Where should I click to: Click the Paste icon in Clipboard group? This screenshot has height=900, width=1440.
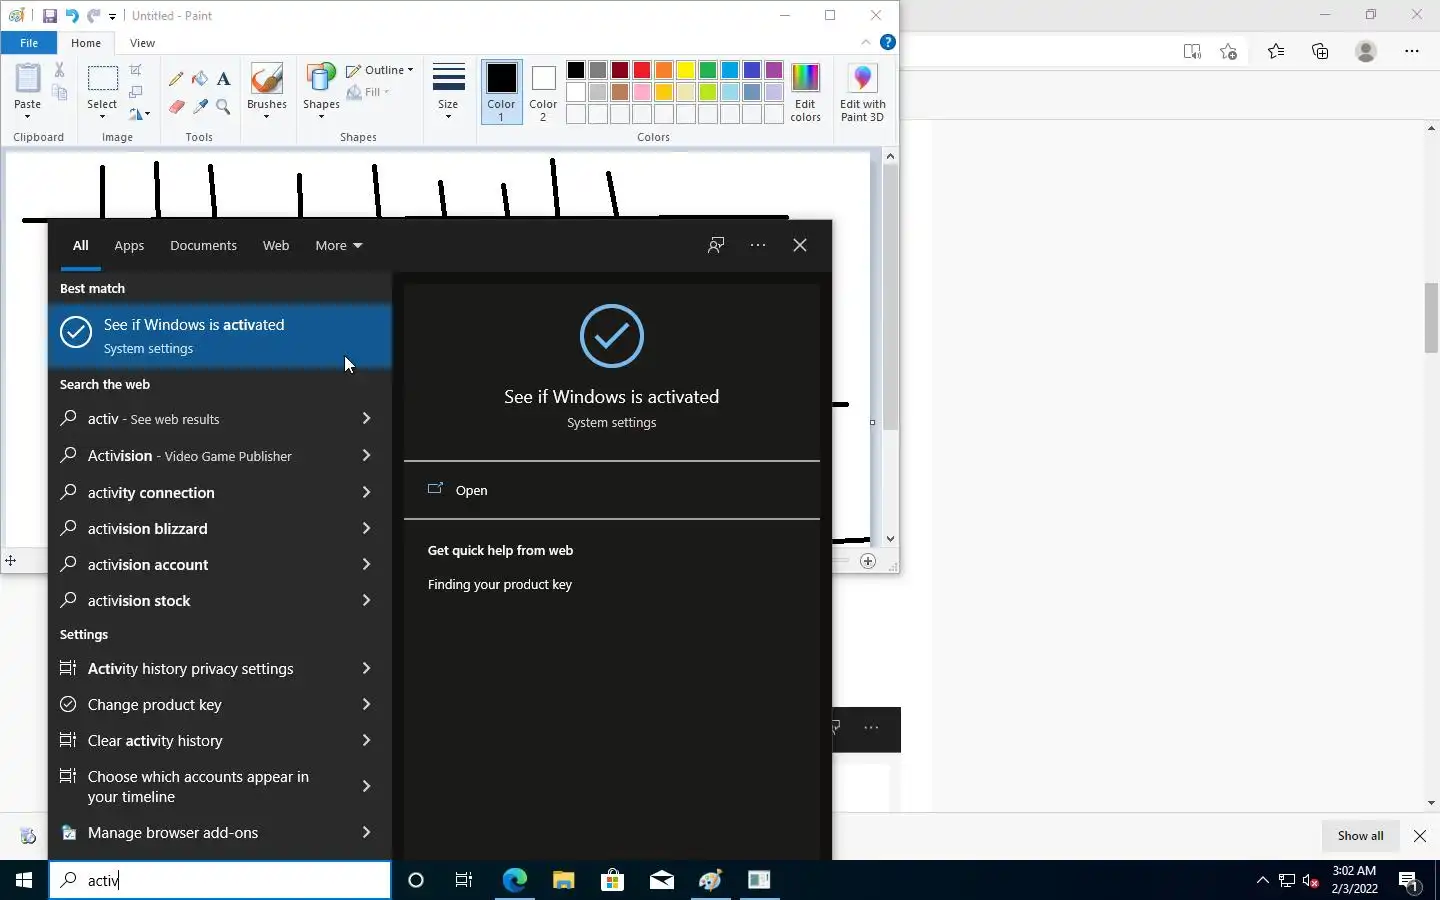tap(27, 79)
